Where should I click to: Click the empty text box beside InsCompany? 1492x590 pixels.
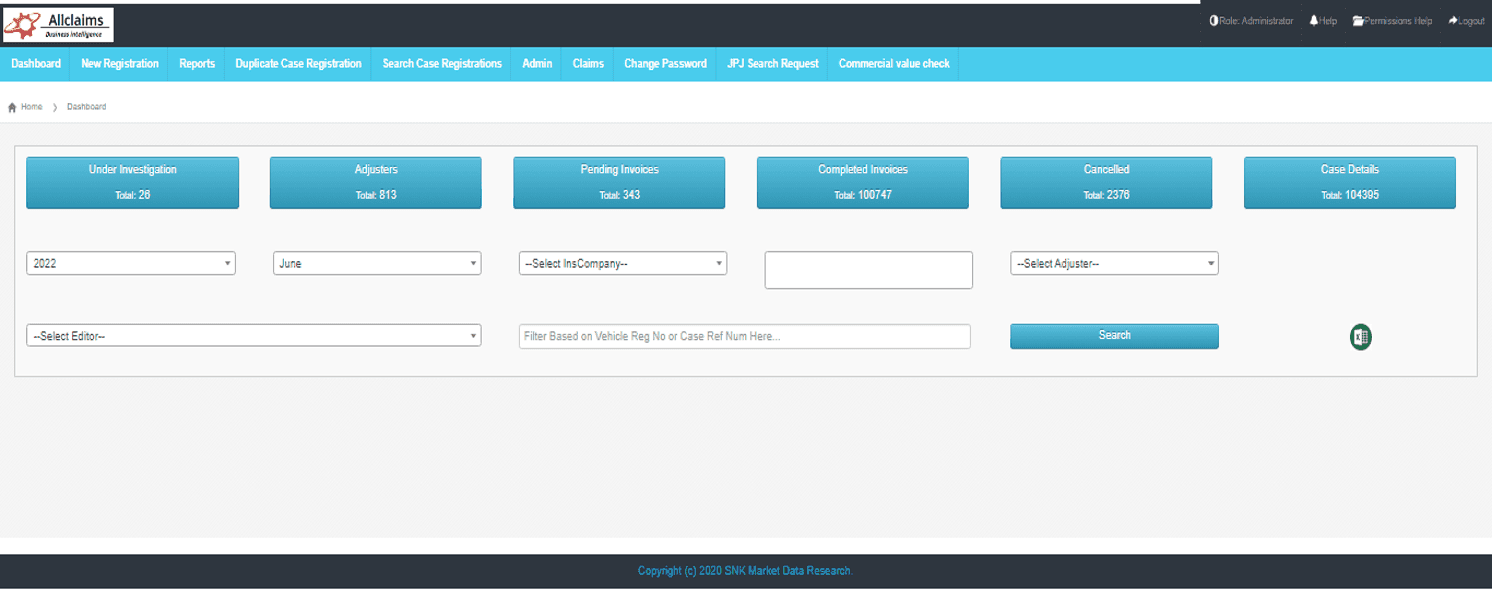868,270
